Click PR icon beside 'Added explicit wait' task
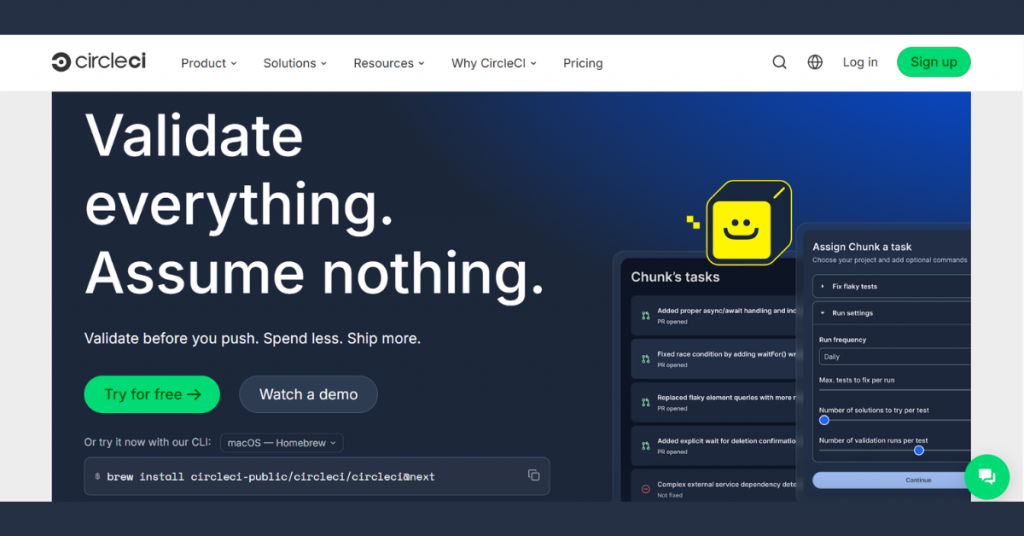This screenshot has width=1024, height=536. click(645, 446)
